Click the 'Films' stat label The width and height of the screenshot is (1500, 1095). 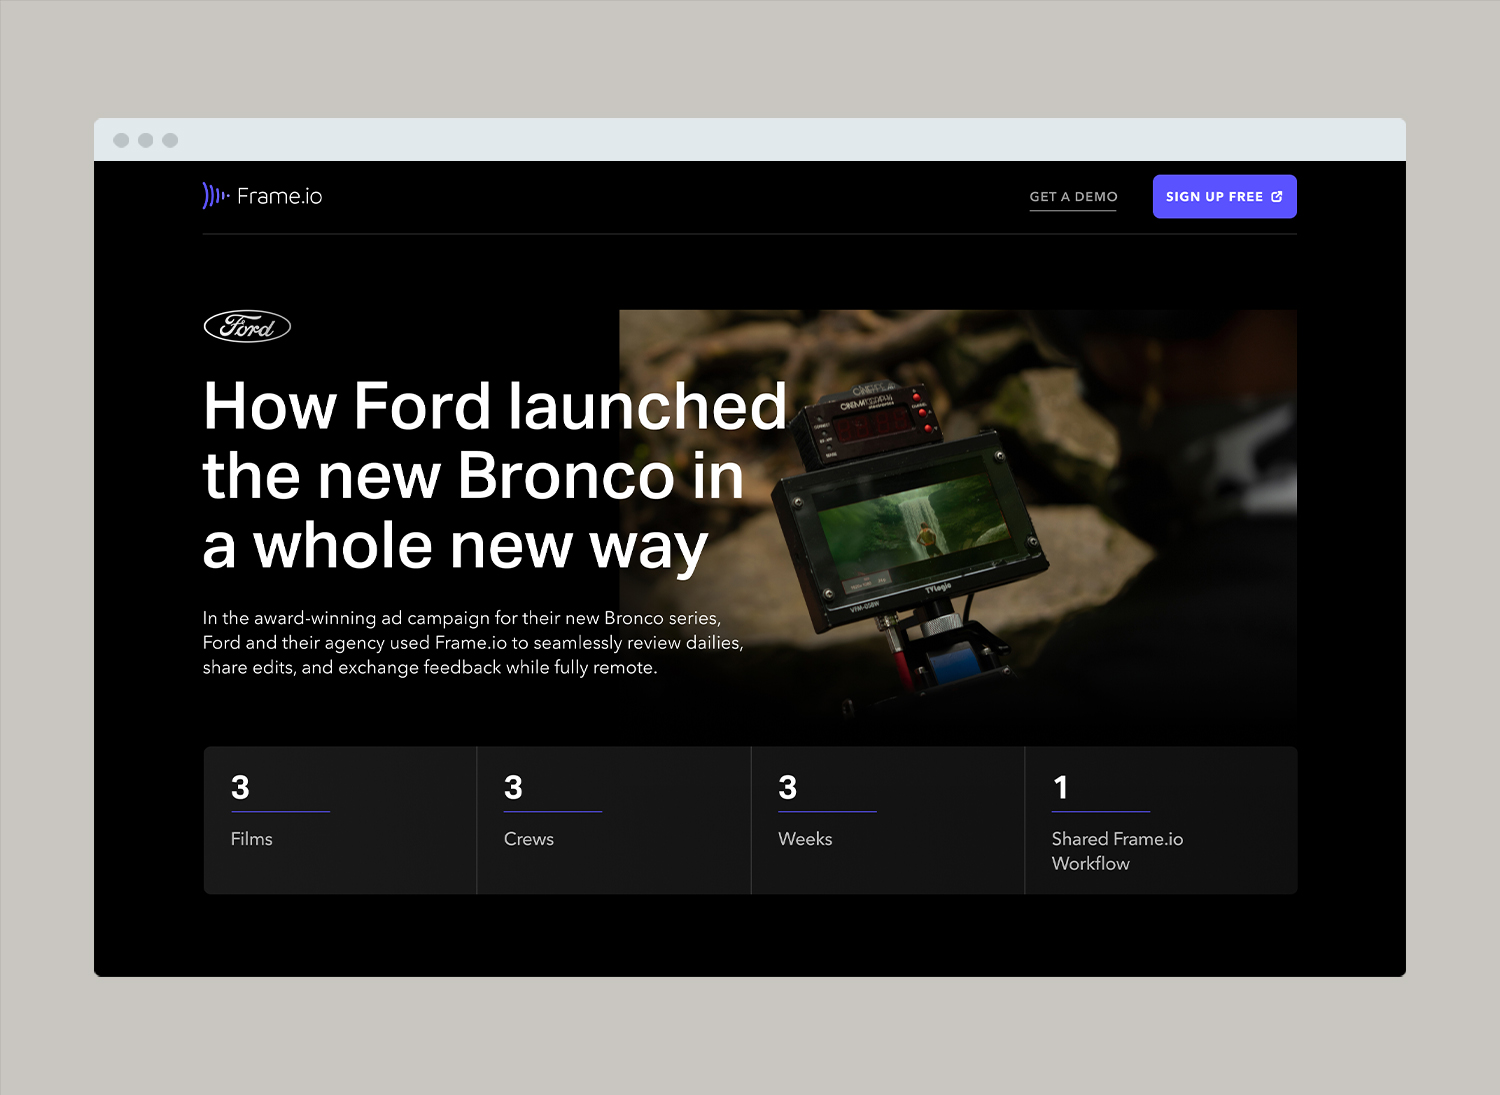(251, 839)
